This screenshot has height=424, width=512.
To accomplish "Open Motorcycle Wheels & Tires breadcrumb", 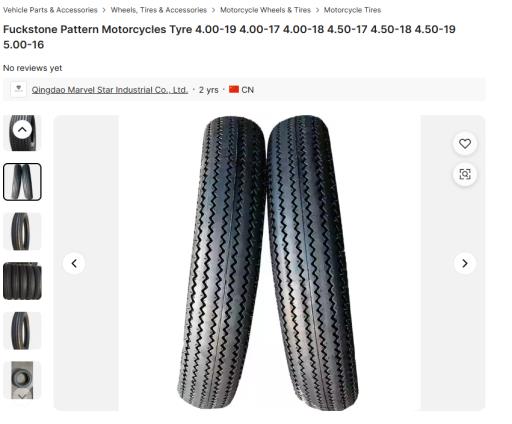I will coord(265,10).
